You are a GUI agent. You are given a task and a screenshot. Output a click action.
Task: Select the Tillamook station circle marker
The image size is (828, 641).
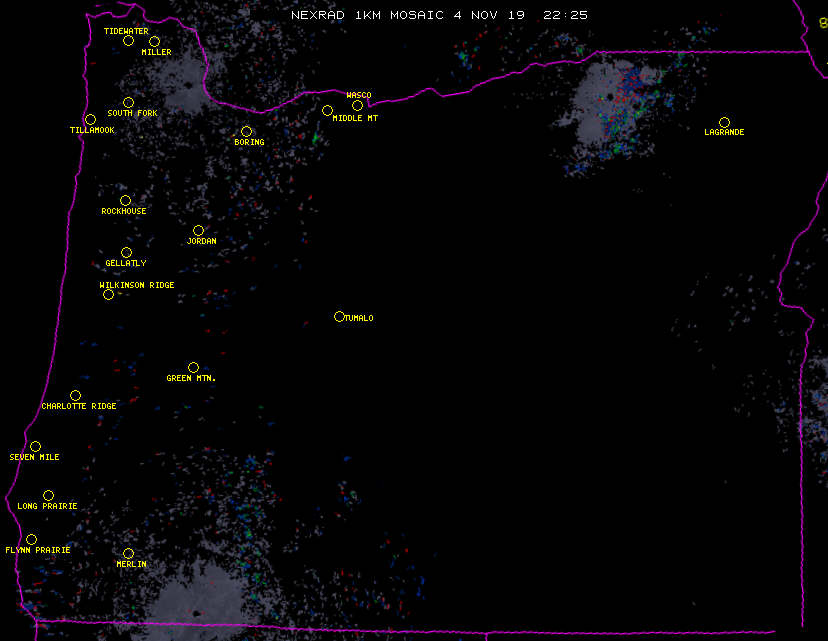click(90, 120)
